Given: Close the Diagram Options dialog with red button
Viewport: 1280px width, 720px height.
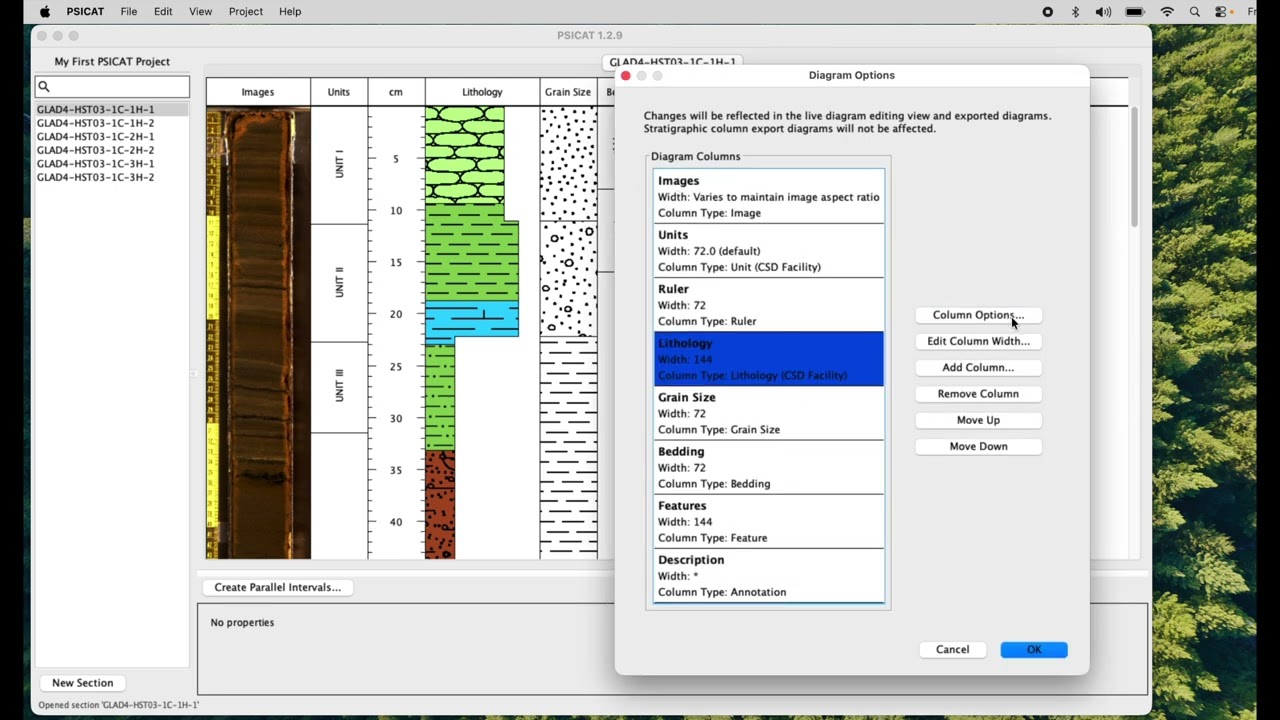Looking at the screenshot, I should (626, 76).
